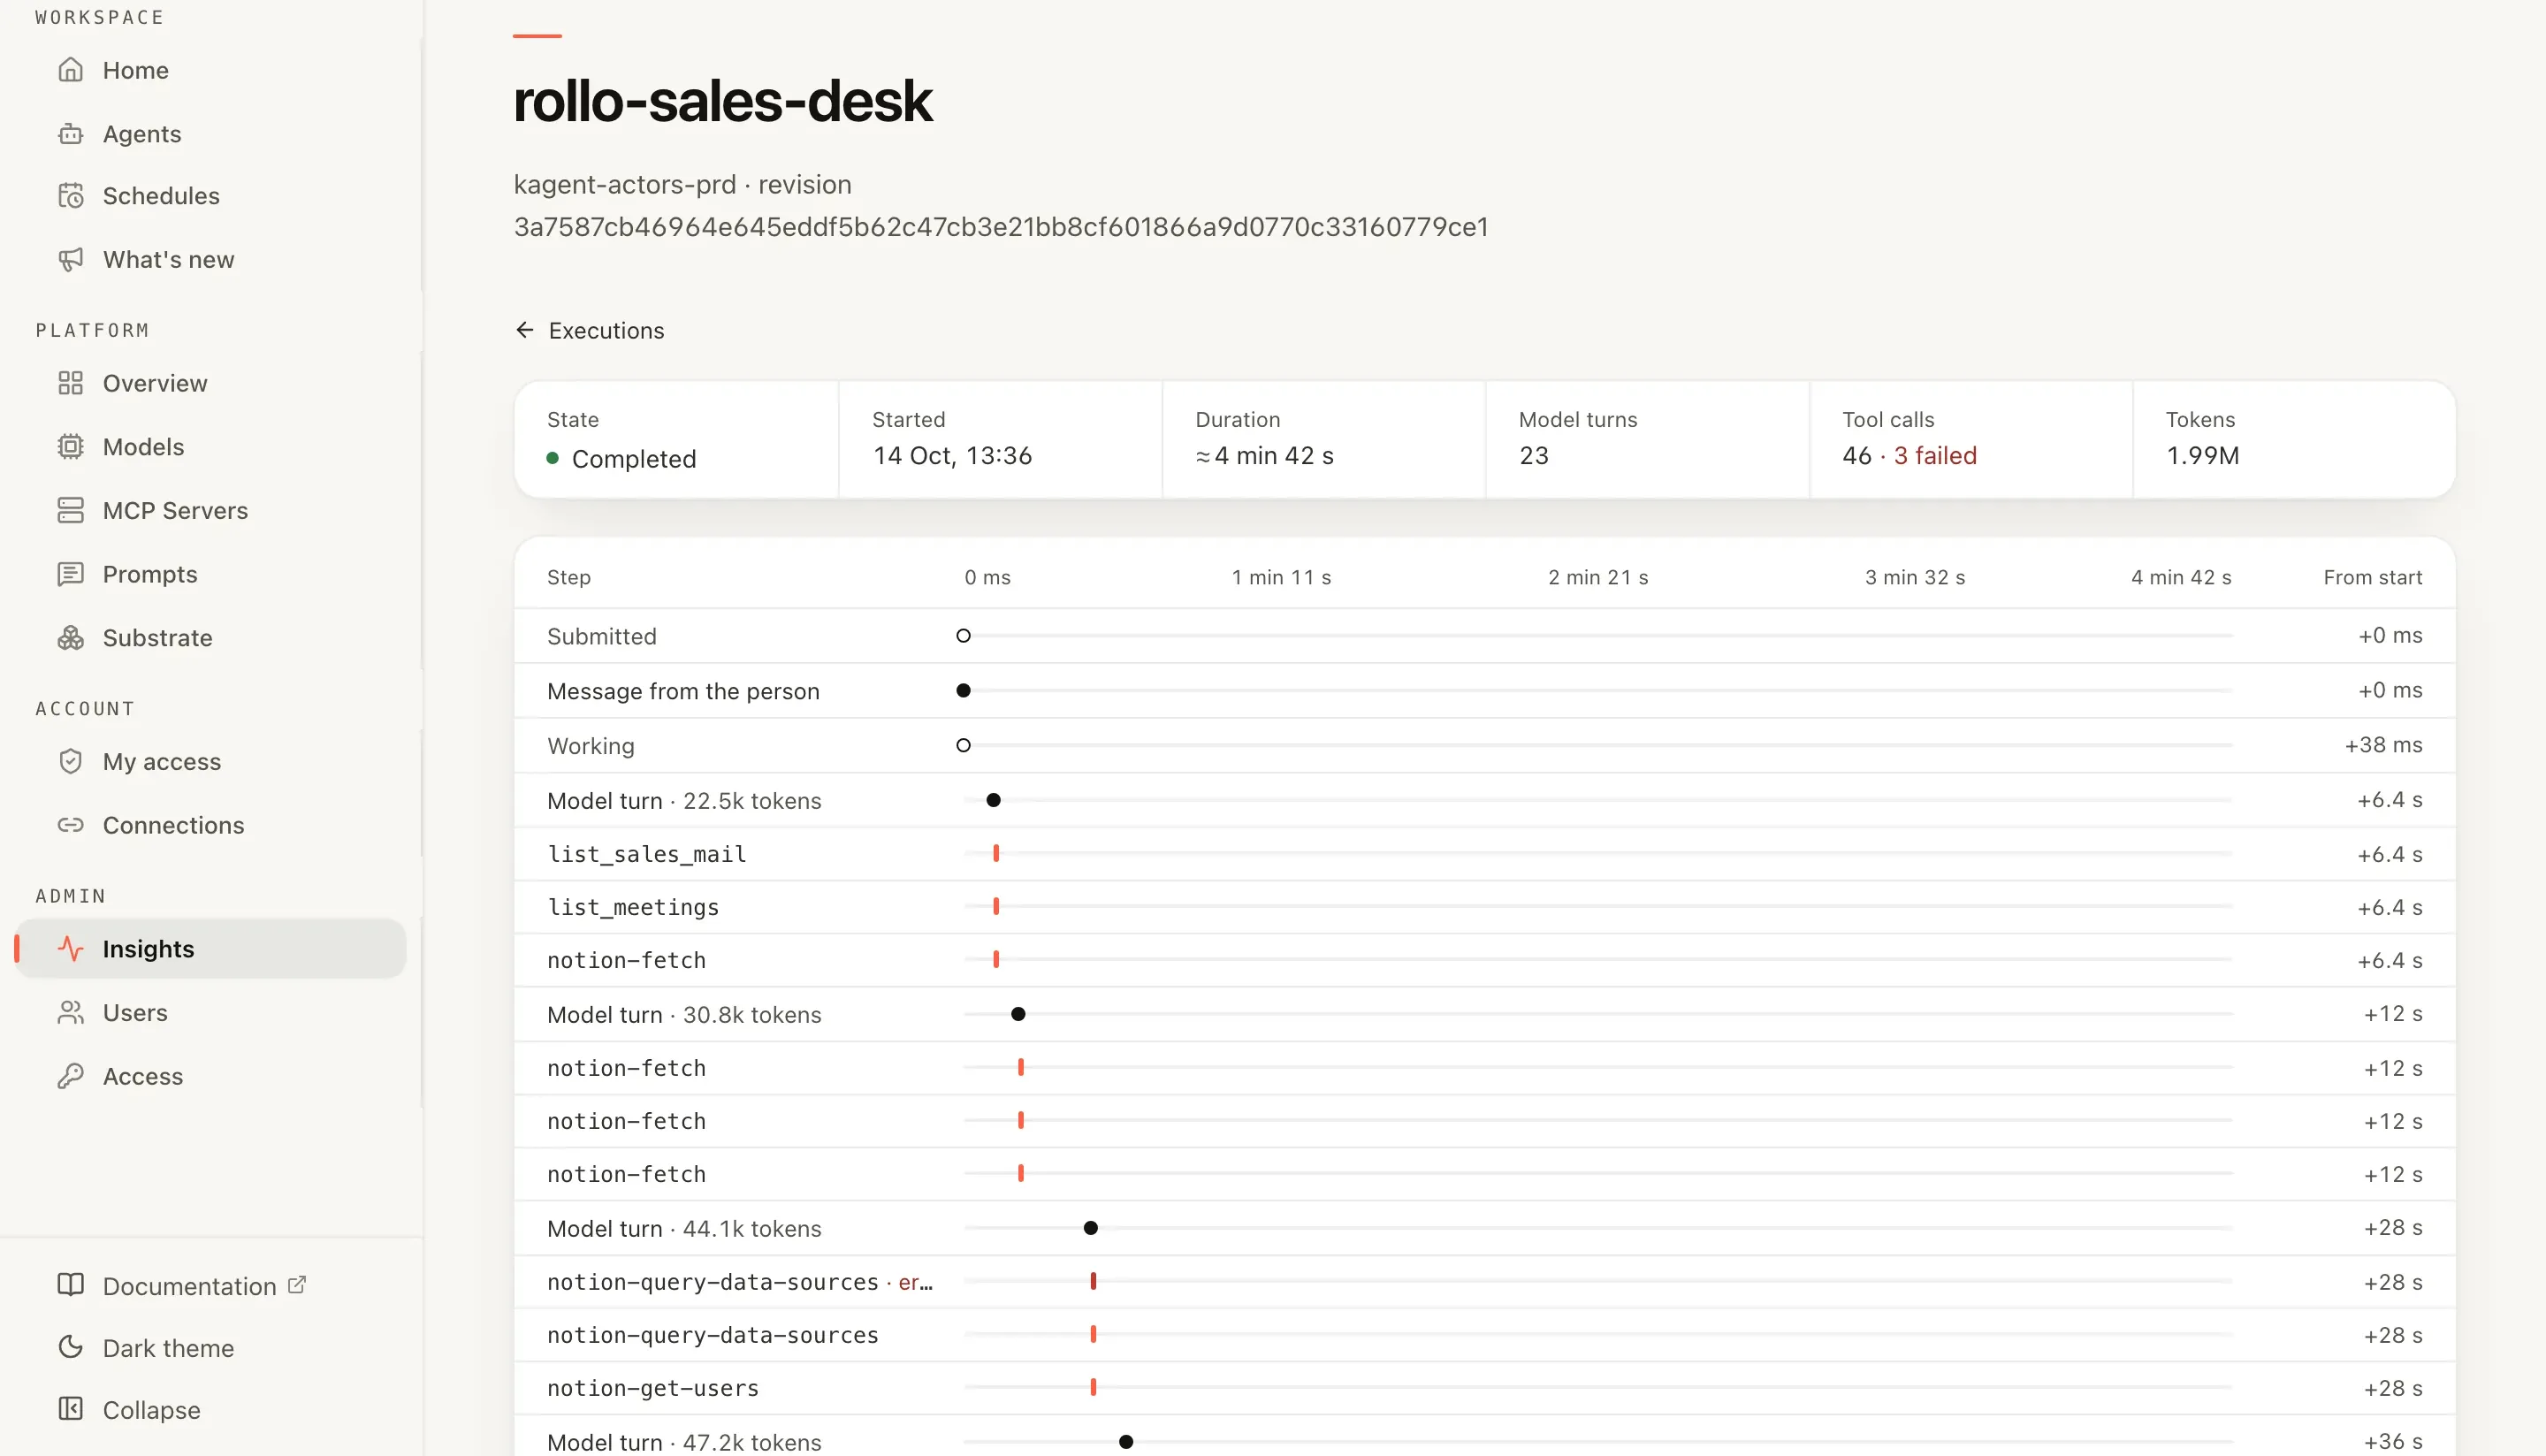Select the Connections label in sidebar

click(x=174, y=825)
